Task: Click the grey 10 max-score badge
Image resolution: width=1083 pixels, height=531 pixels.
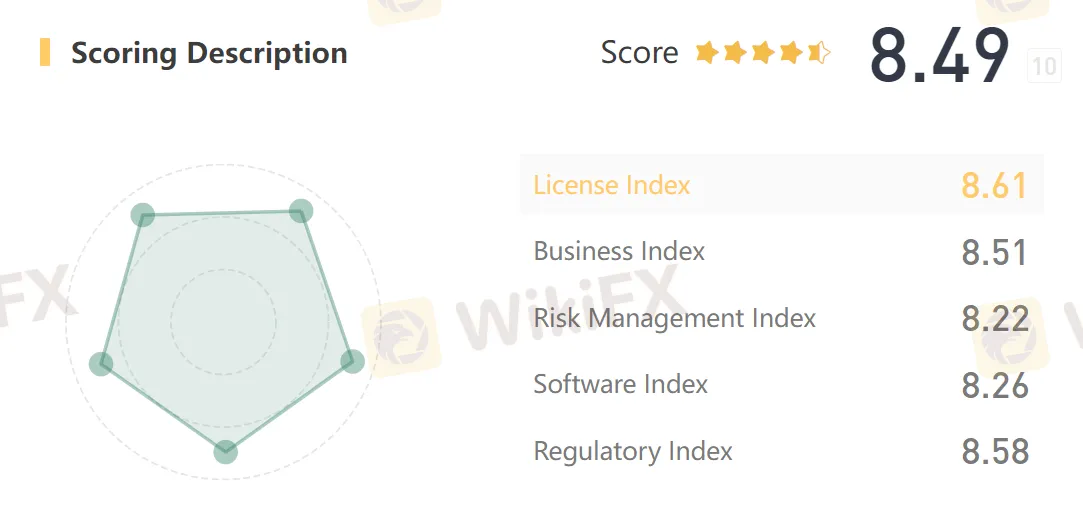Action: coord(1044,66)
